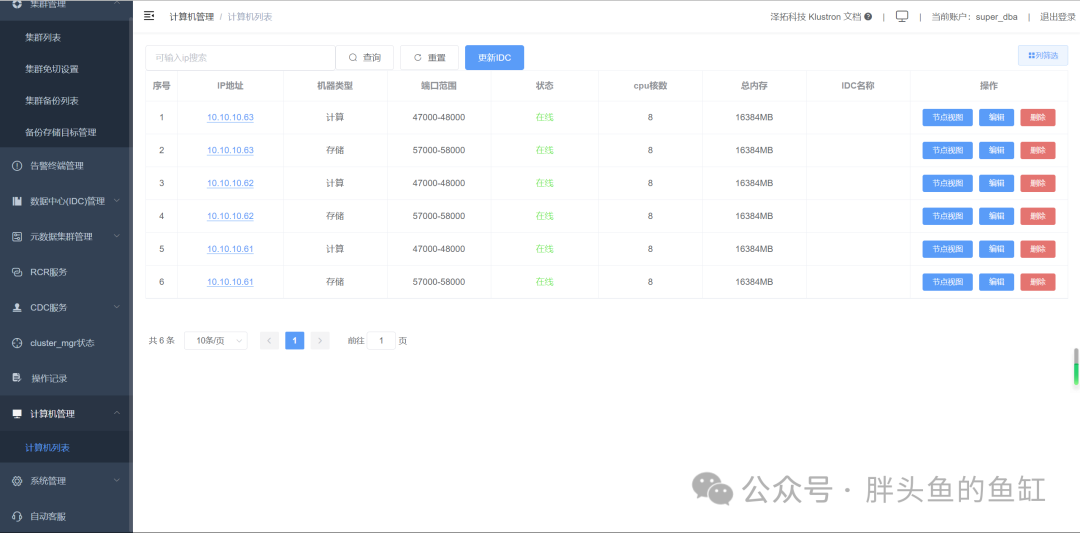Click 节点视图 for row 1
This screenshot has width=1080, height=533.
pos(947,117)
